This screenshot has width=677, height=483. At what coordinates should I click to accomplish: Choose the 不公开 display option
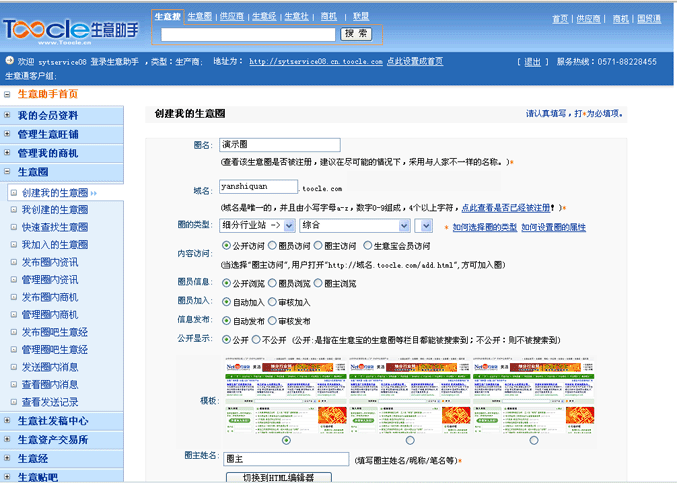pyautogui.click(x=255, y=340)
